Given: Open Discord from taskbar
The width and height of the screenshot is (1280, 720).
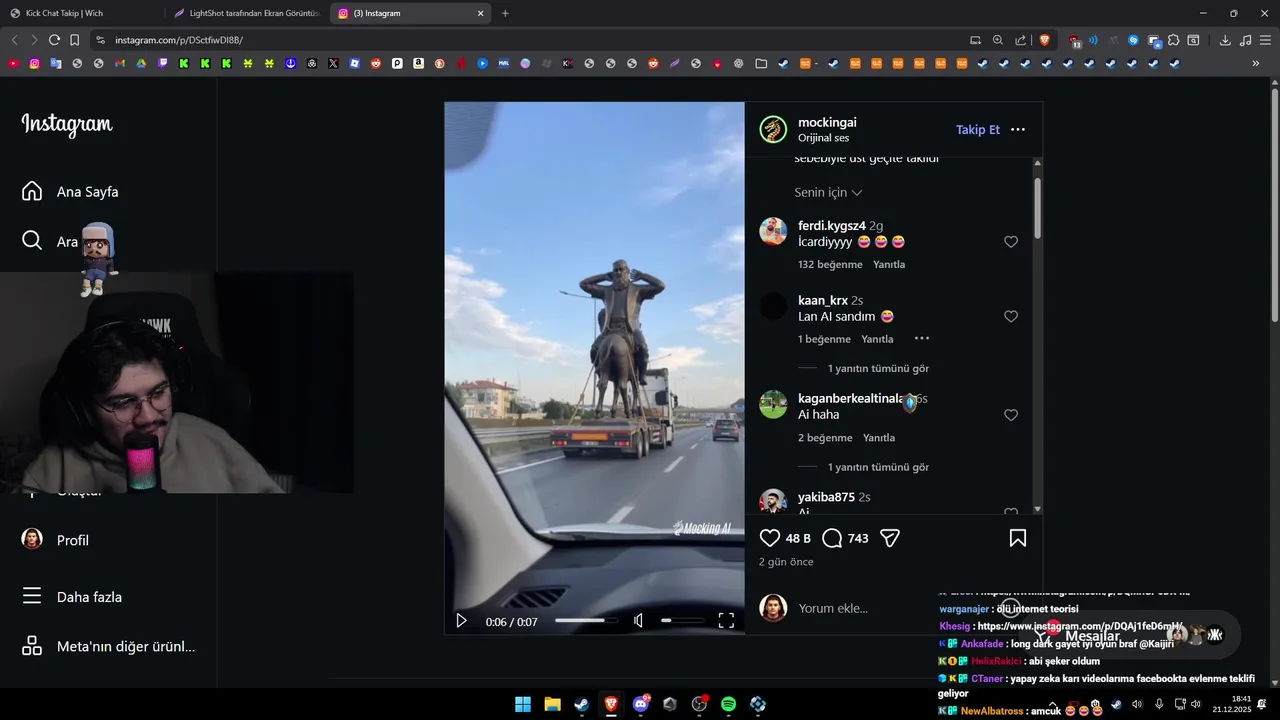Looking at the screenshot, I should [x=640, y=704].
